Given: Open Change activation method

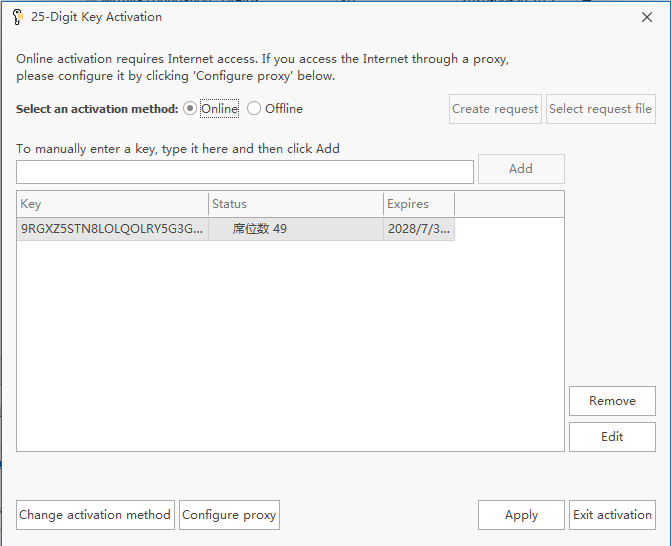Looking at the screenshot, I should 95,515.
